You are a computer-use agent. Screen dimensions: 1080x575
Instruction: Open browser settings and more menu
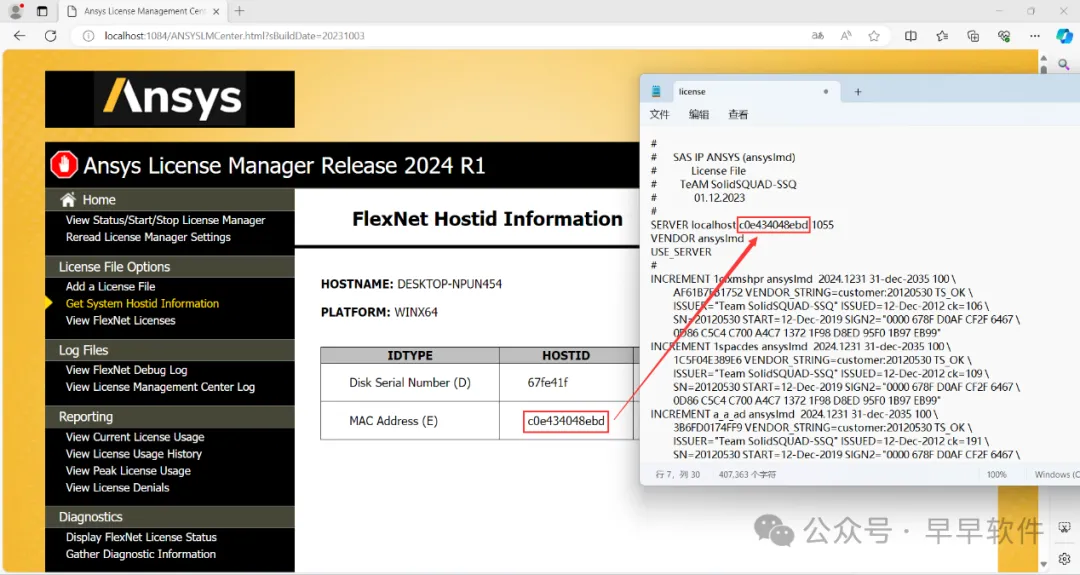pyautogui.click(x=1035, y=36)
